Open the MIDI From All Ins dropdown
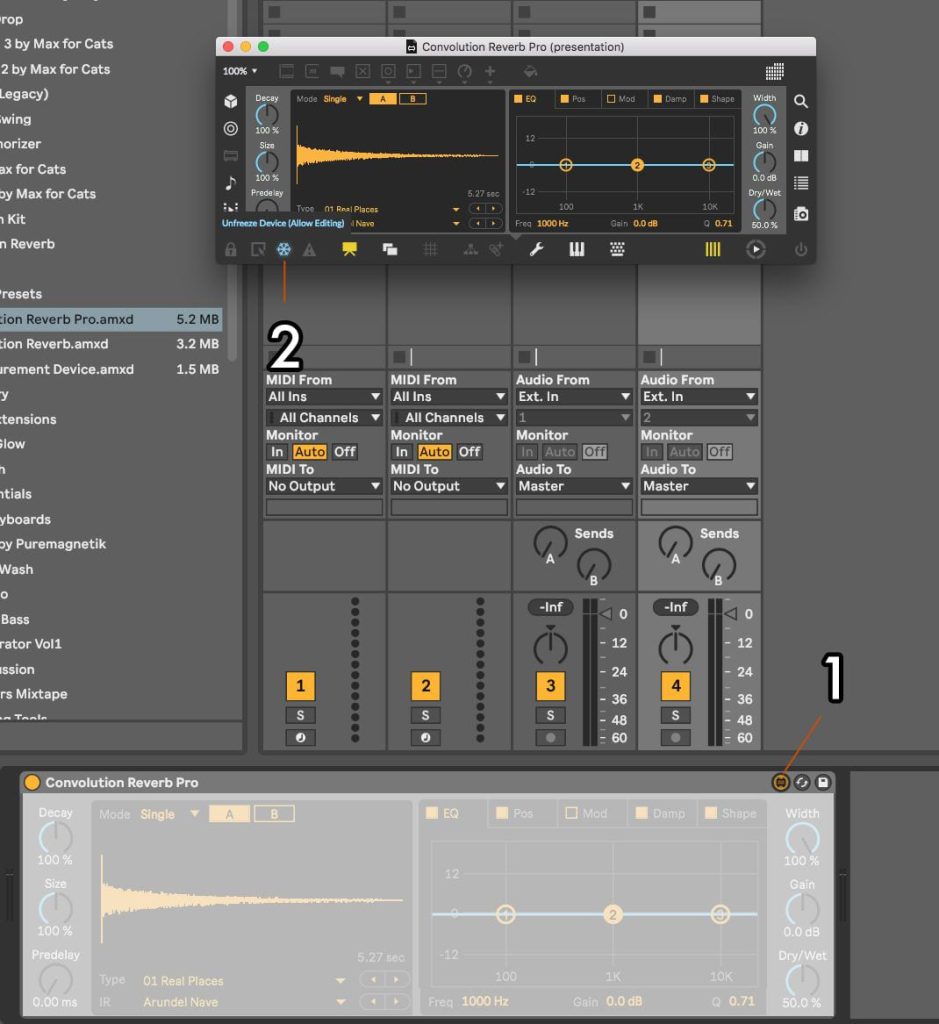This screenshot has width=939, height=1024. click(x=323, y=397)
